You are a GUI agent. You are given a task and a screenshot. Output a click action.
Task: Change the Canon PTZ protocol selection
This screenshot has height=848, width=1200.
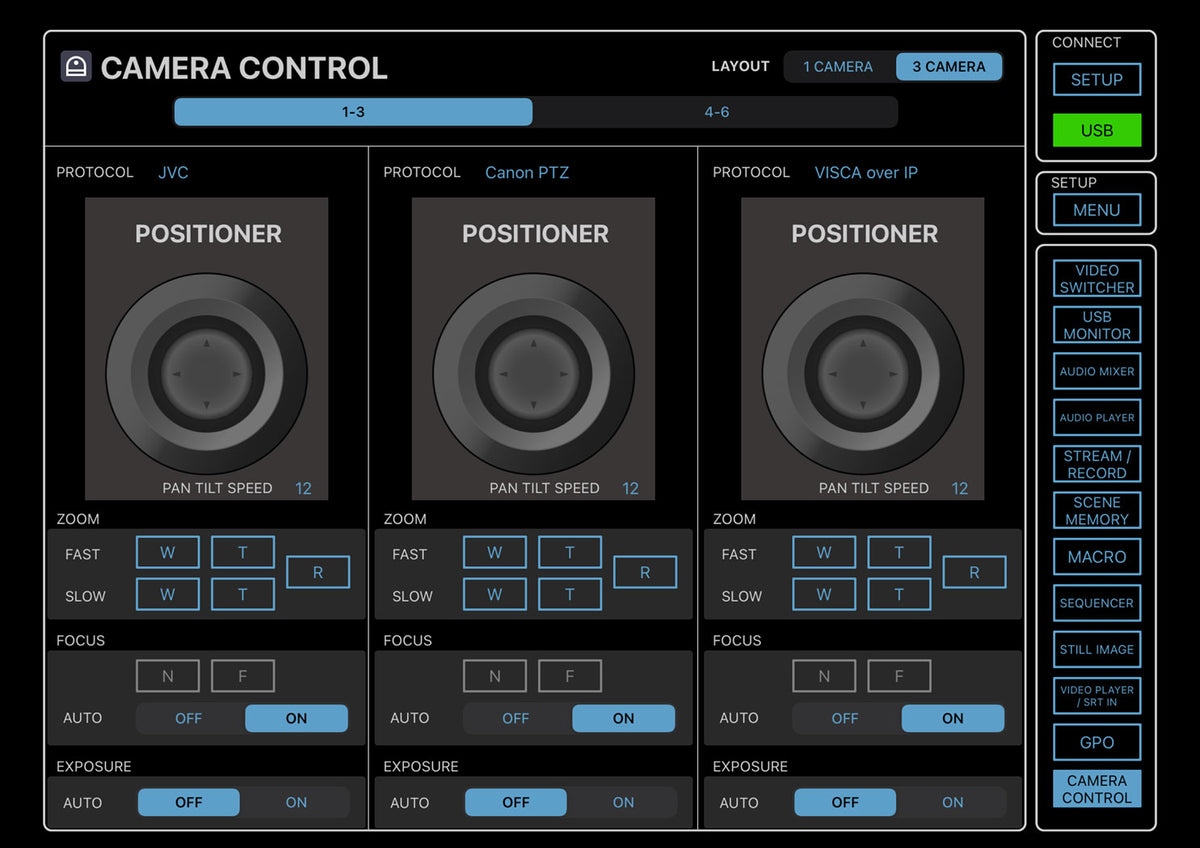pos(527,172)
